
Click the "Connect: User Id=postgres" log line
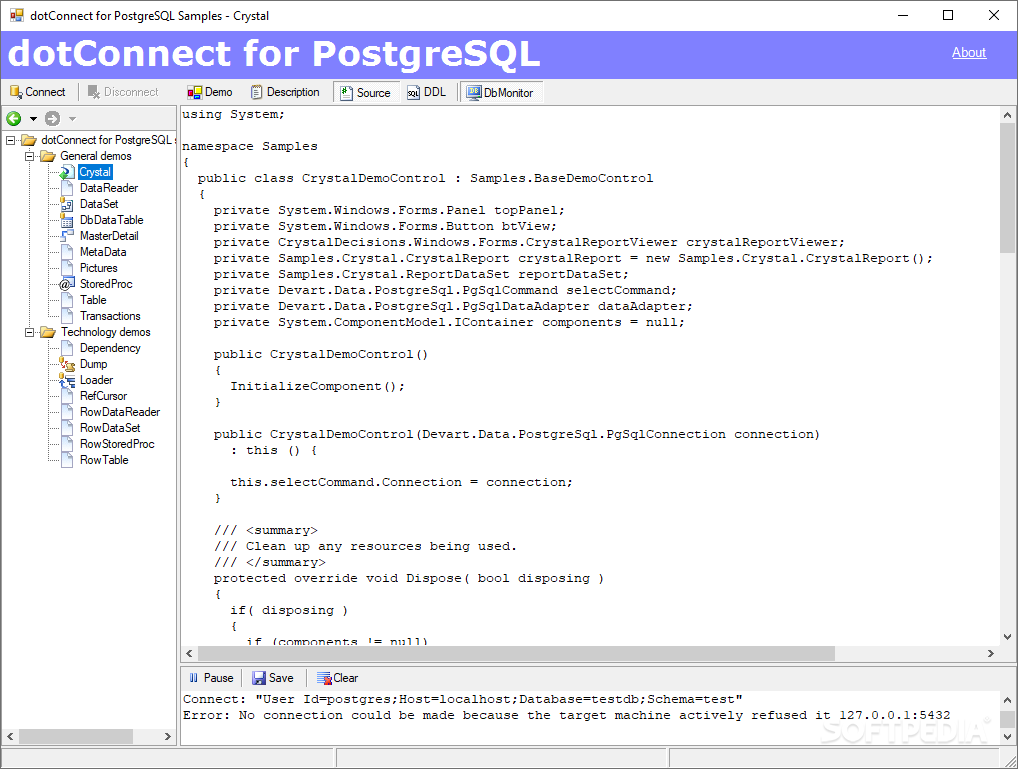coord(463,700)
